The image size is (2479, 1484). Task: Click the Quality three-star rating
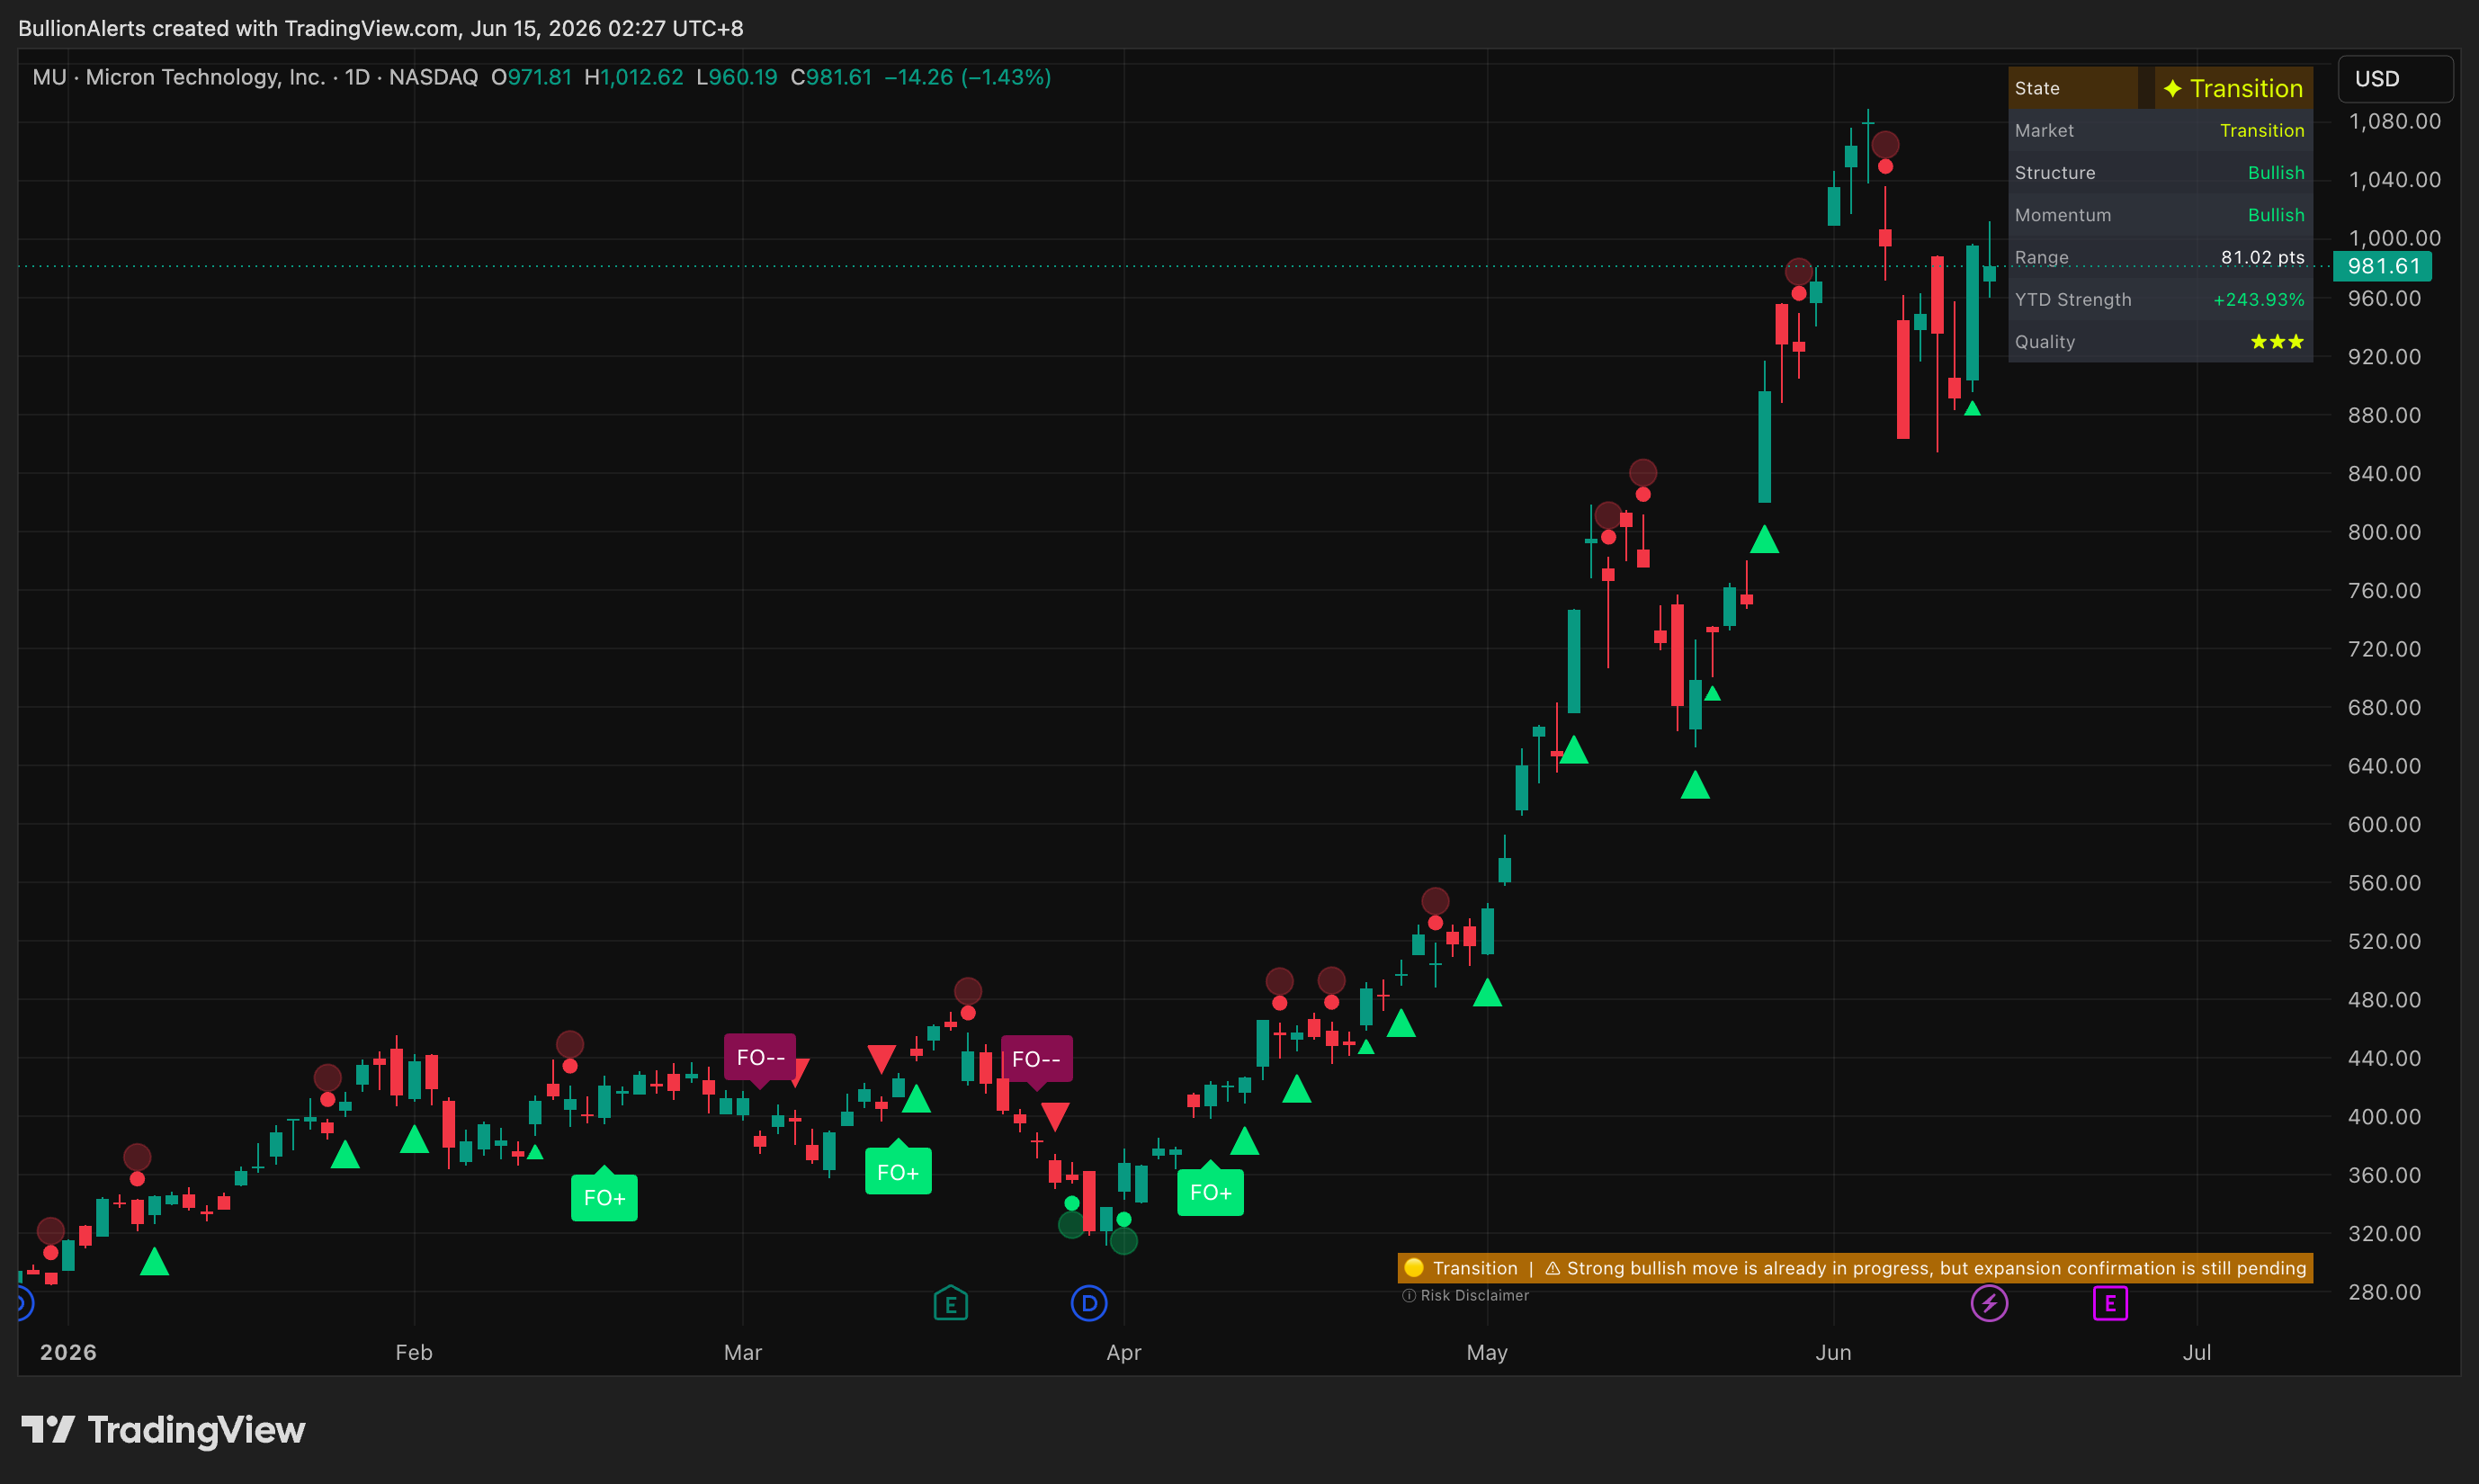point(2277,342)
